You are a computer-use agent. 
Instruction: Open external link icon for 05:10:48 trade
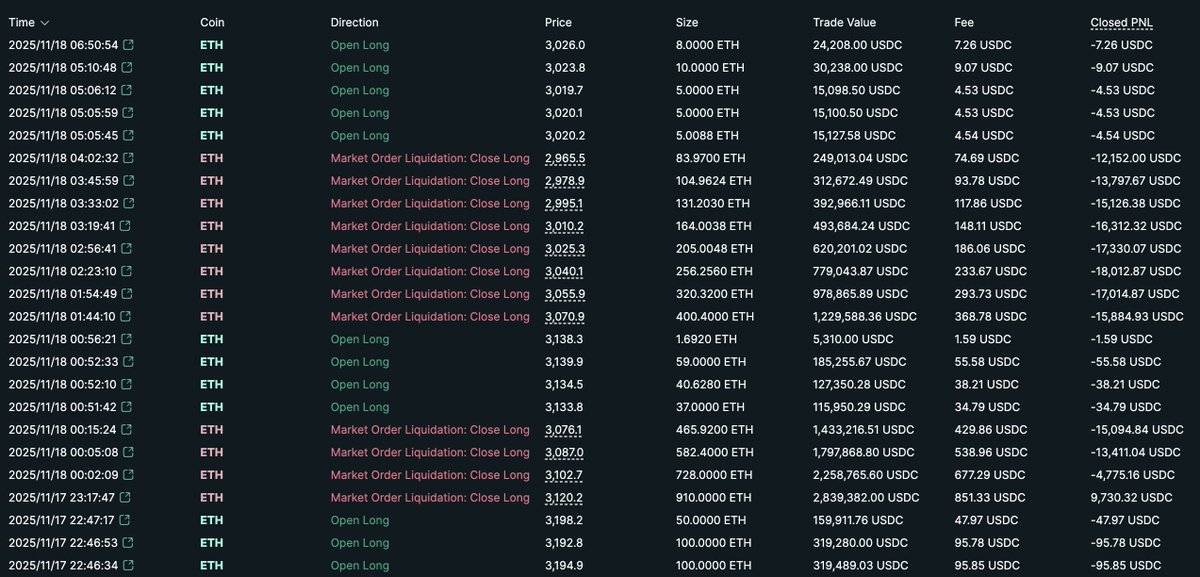pyautogui.click(x=126, y=68)
